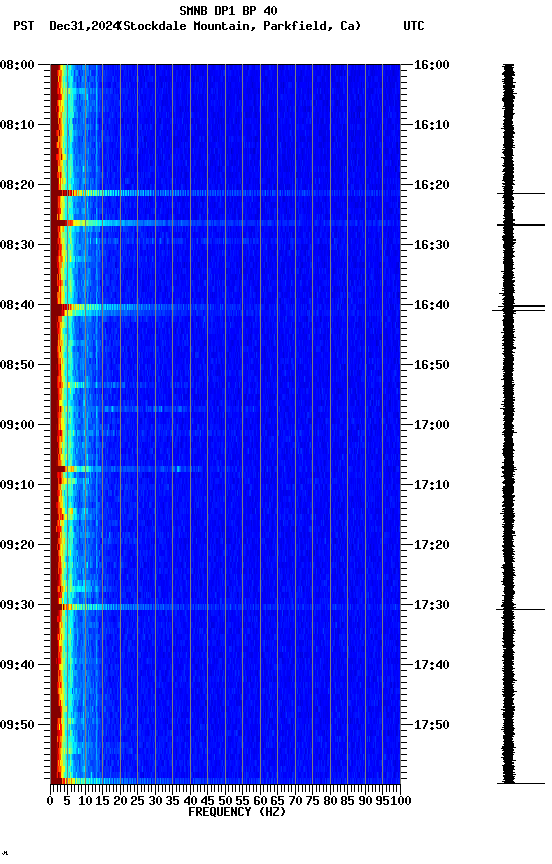Click the 17:50 UTC time label
Screen dimensions: 552x864
click(431, 725)
